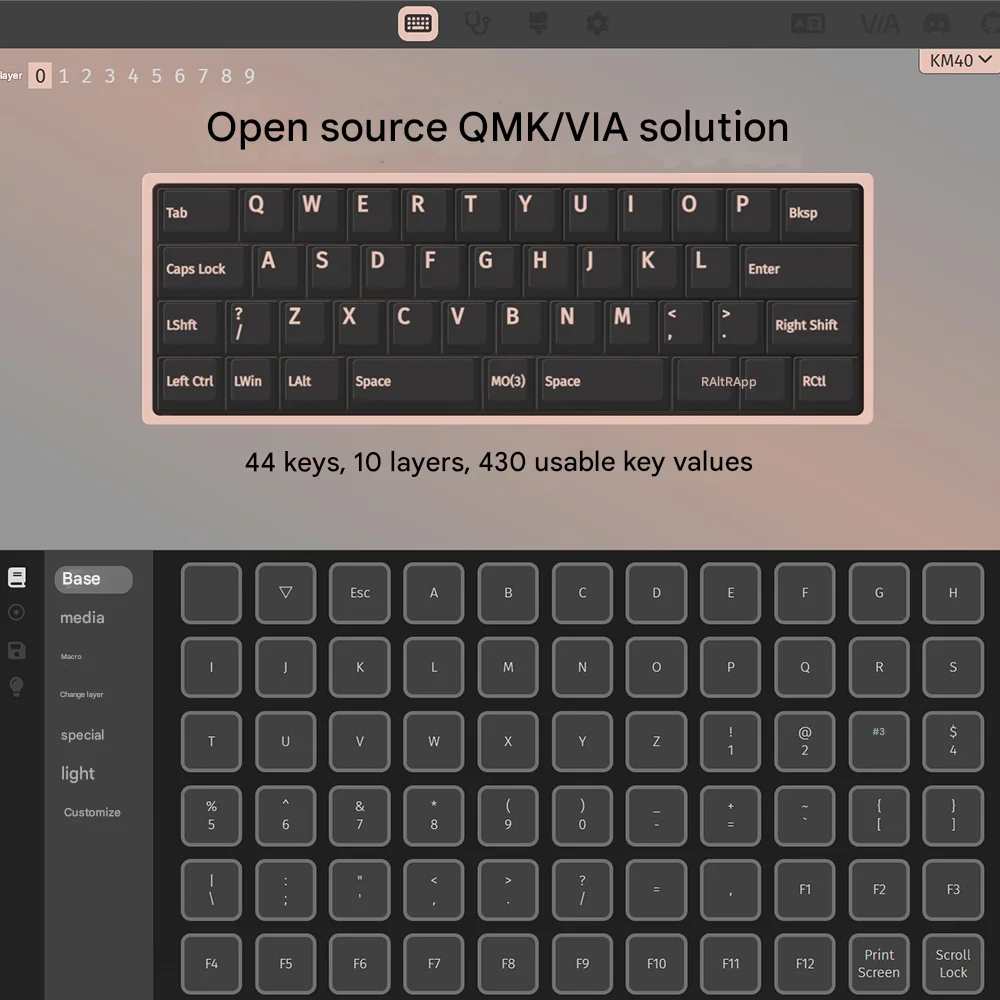
Task: Choose the } ] bracket keycode
Action: coord(953,816)
